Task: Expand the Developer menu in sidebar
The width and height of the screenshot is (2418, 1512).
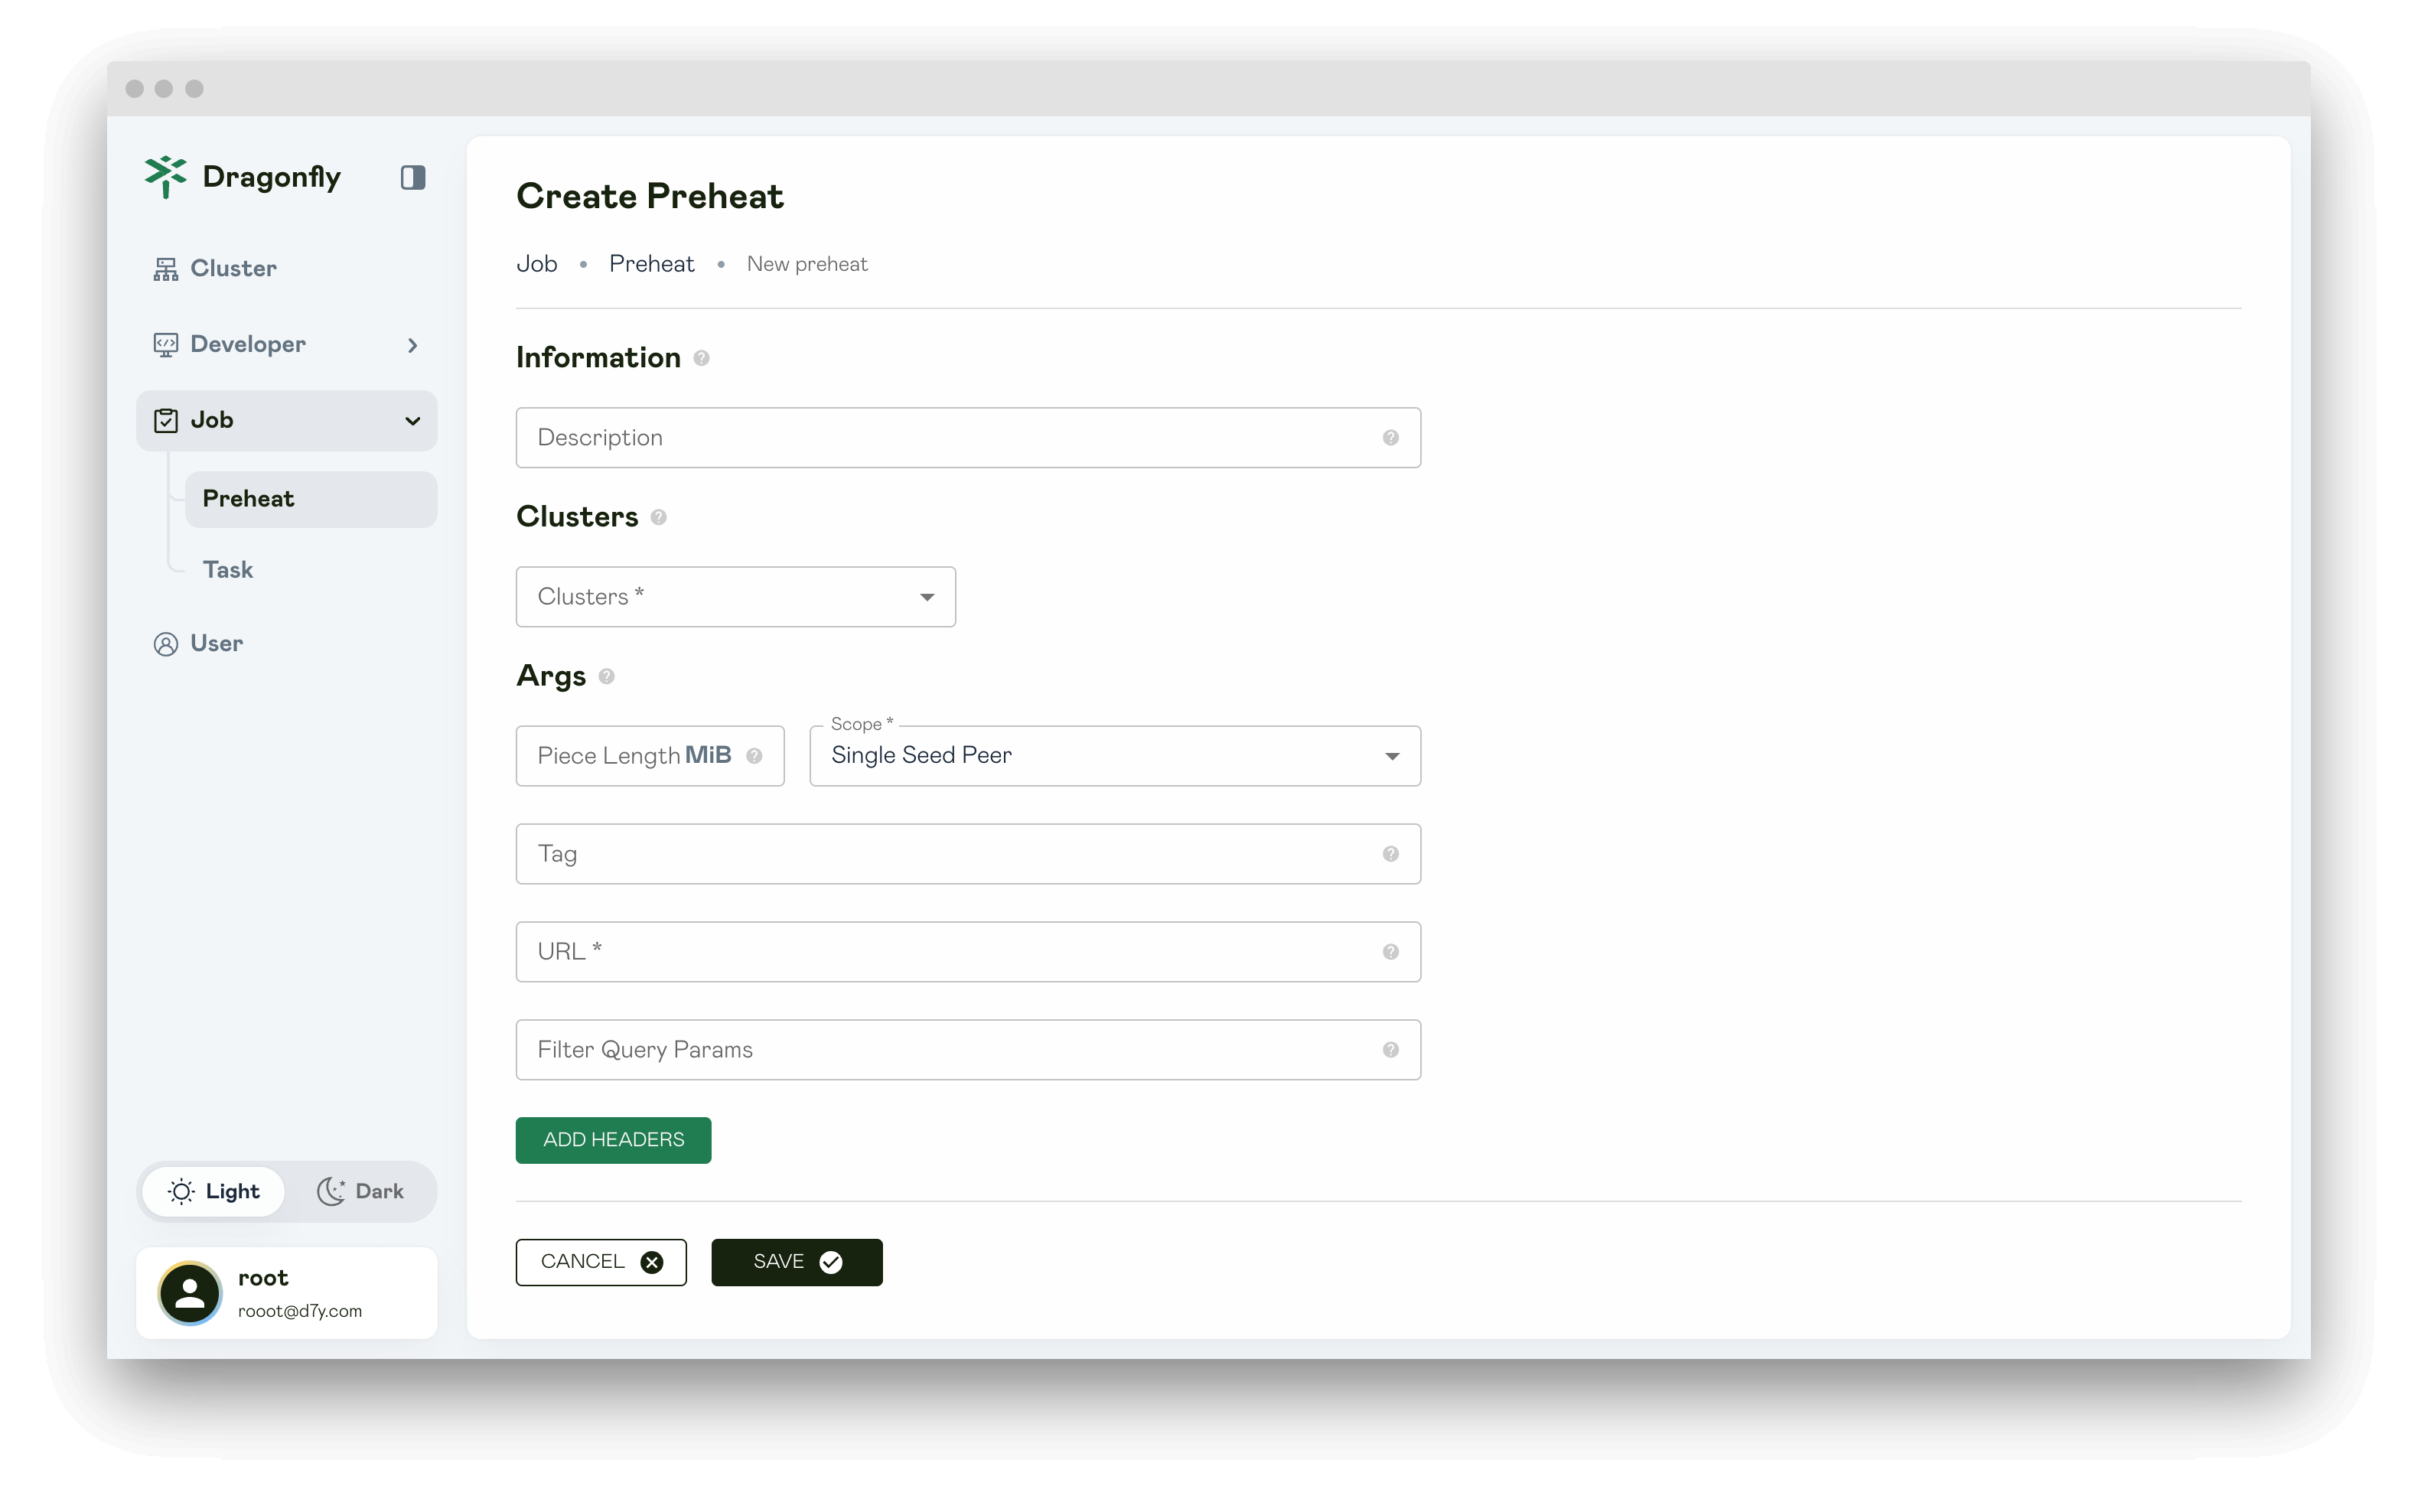Action: 287,345
